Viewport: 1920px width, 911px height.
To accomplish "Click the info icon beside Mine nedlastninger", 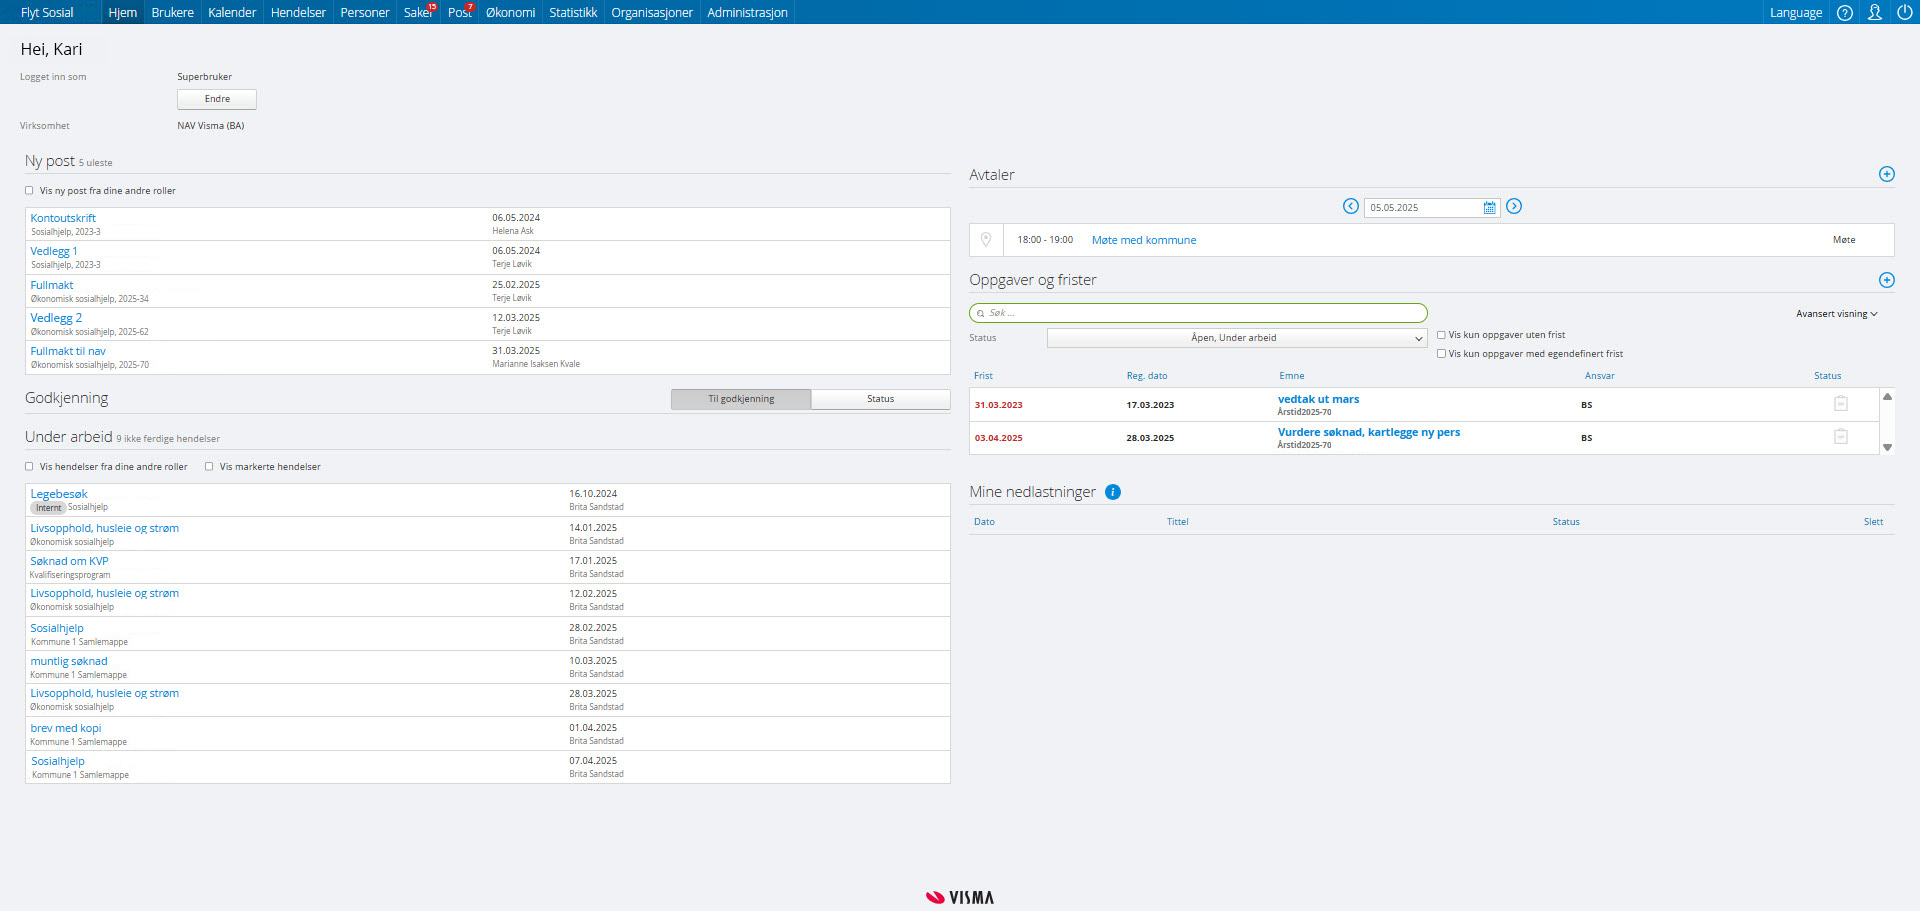I will click(x=1113, y=492).
